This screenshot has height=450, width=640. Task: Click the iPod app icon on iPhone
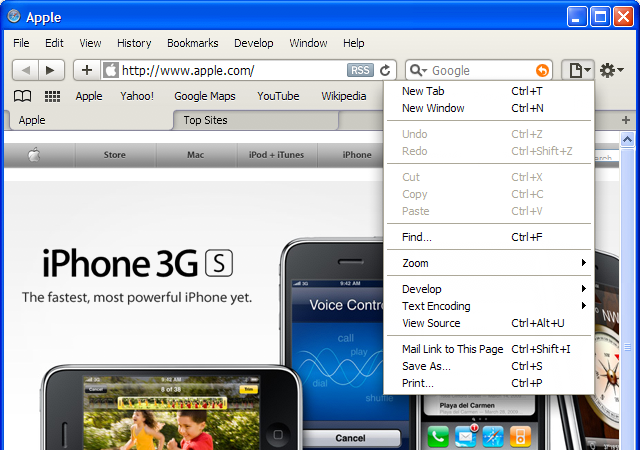click(x=520, y=436)
